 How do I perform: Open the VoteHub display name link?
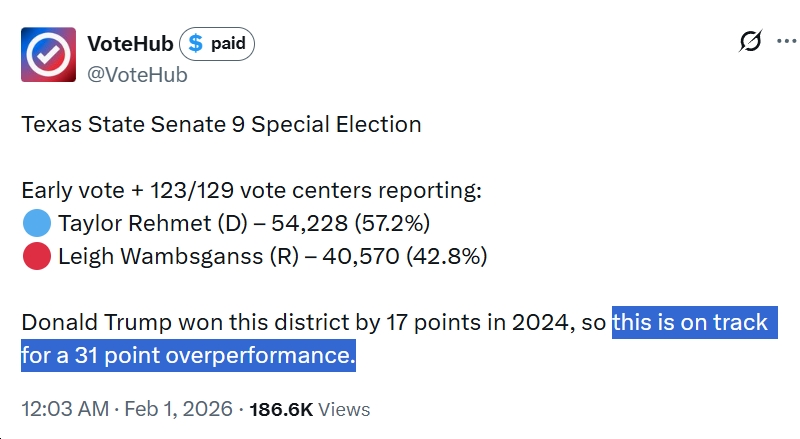[x=130, y=42]
